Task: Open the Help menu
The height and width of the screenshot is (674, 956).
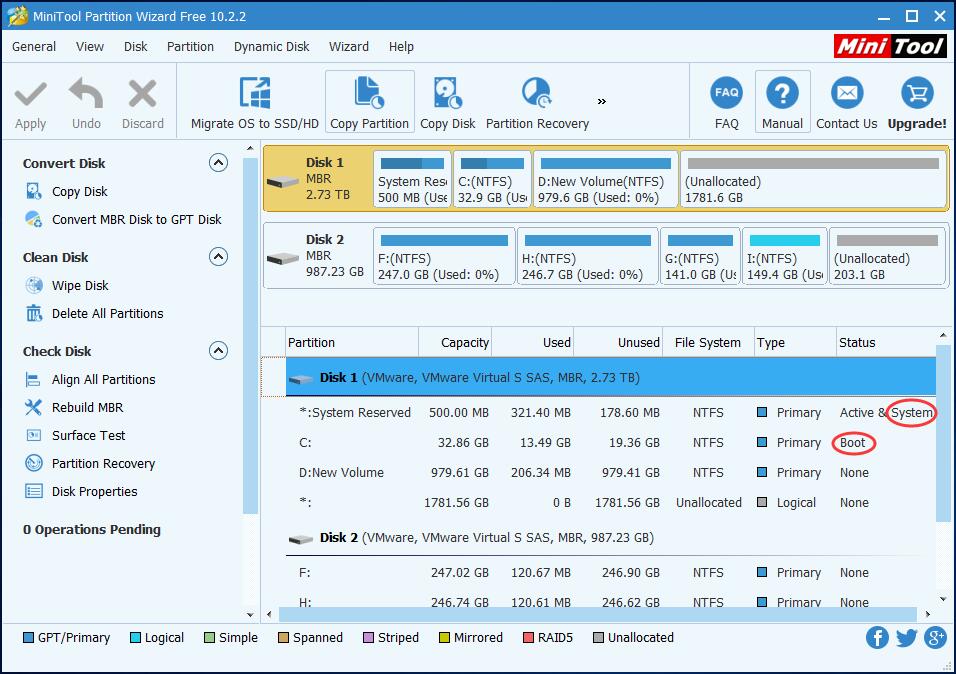Action: pos(401,46)
